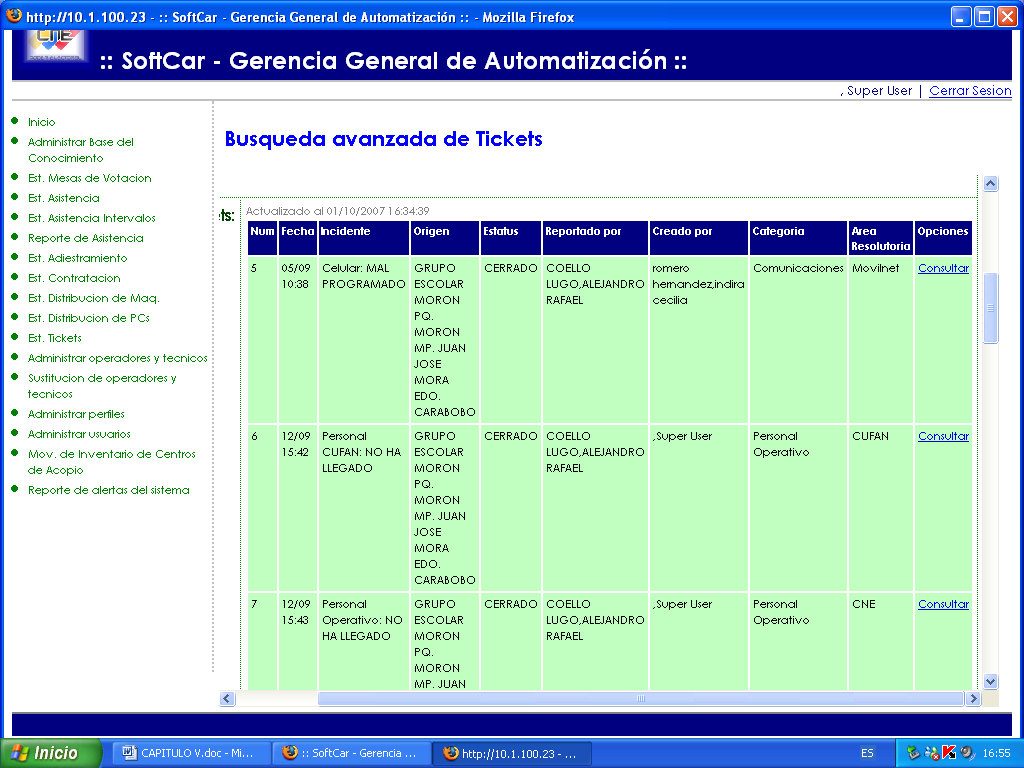Open the Inicio sidebar link
The width and height of the screenshot is (1024, 768).
point(42,122)
